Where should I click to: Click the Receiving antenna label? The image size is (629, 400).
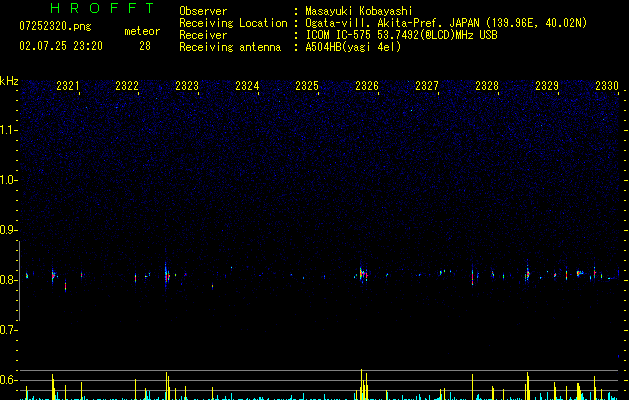pos(230,47)
